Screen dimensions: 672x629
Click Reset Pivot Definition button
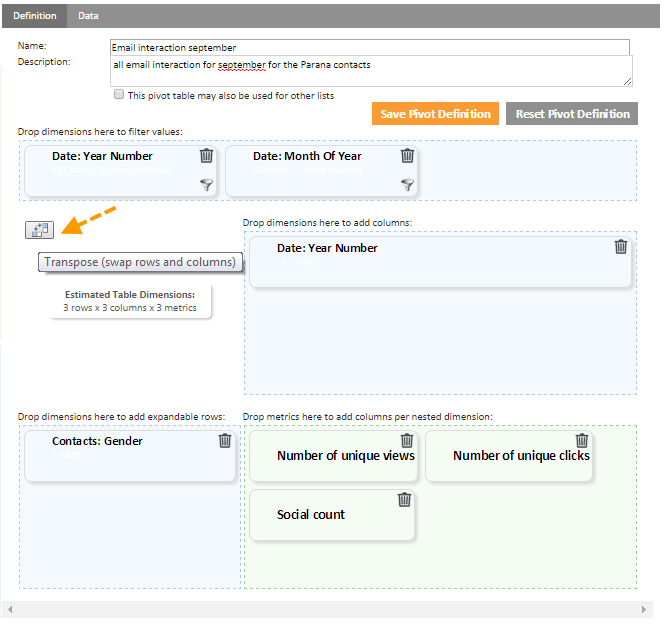coord(572,114)
